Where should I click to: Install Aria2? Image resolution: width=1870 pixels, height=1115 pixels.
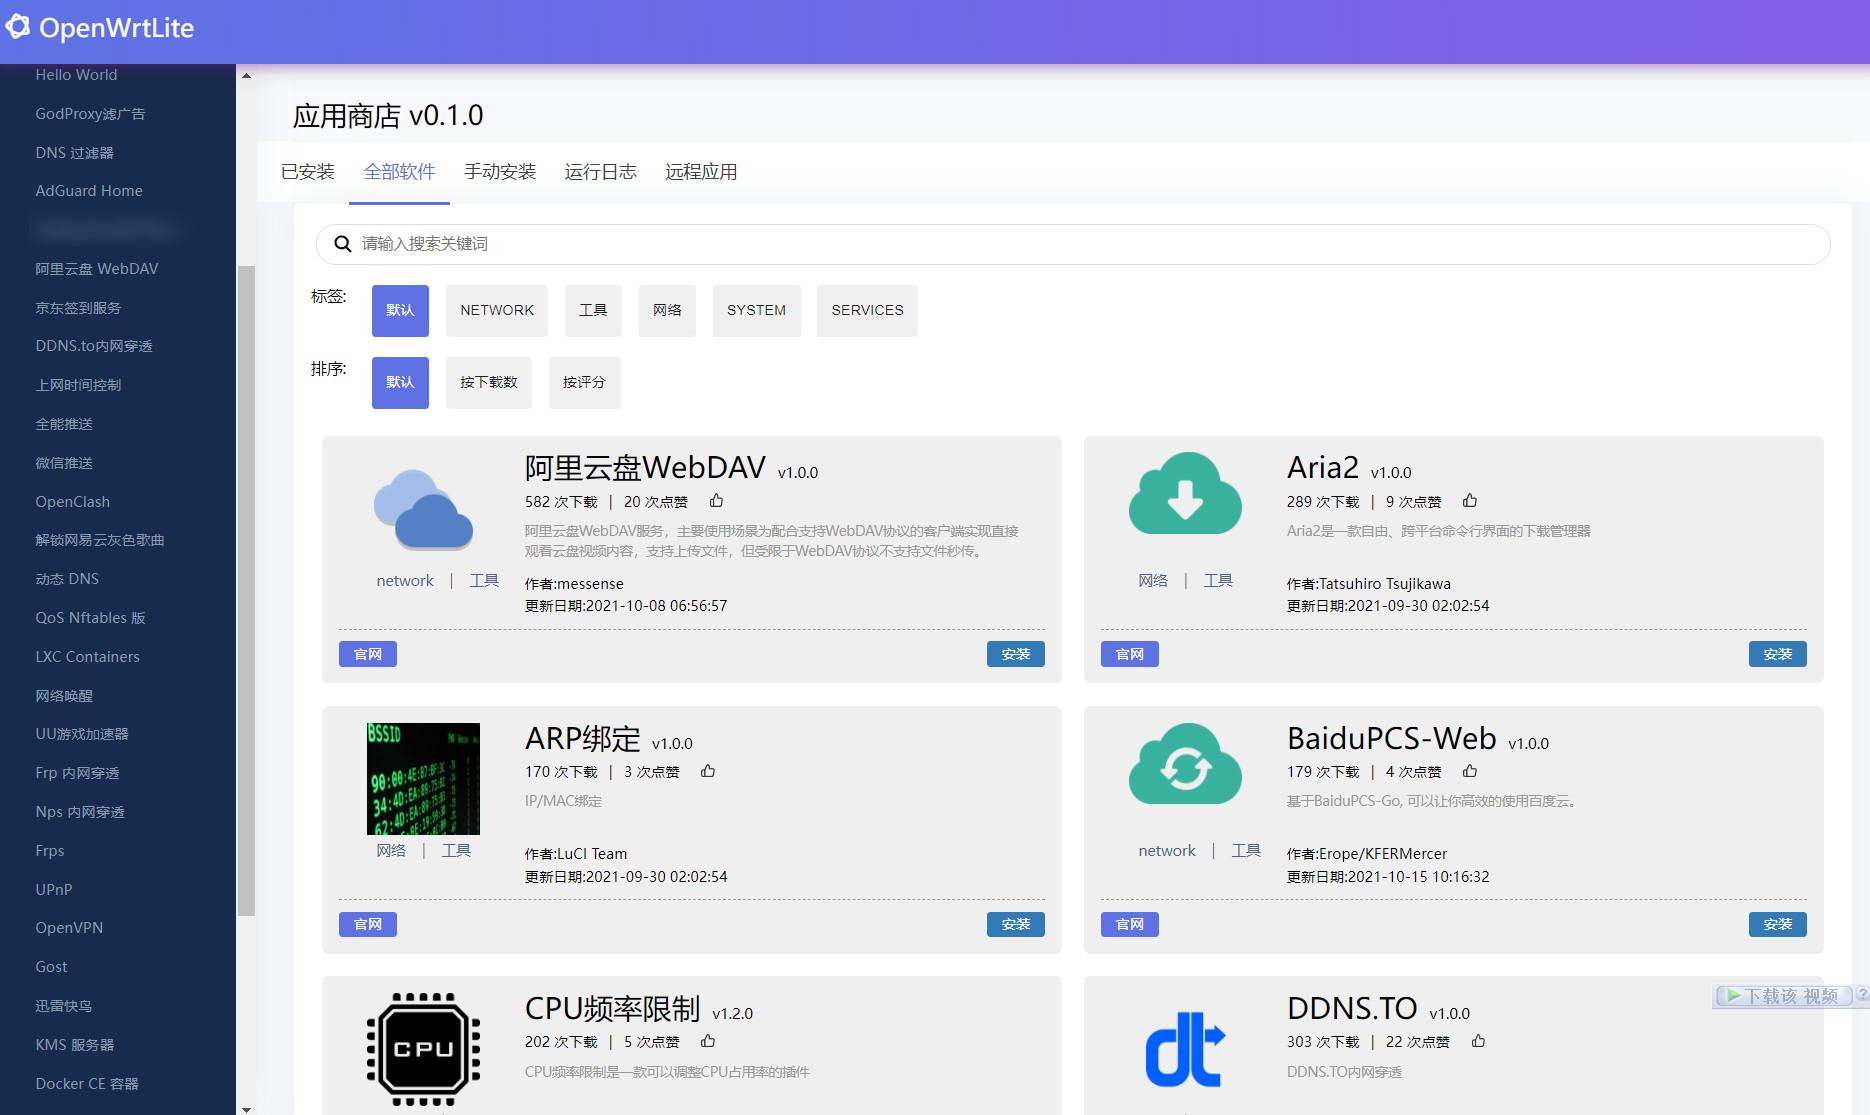click(x=1777, y=654)
